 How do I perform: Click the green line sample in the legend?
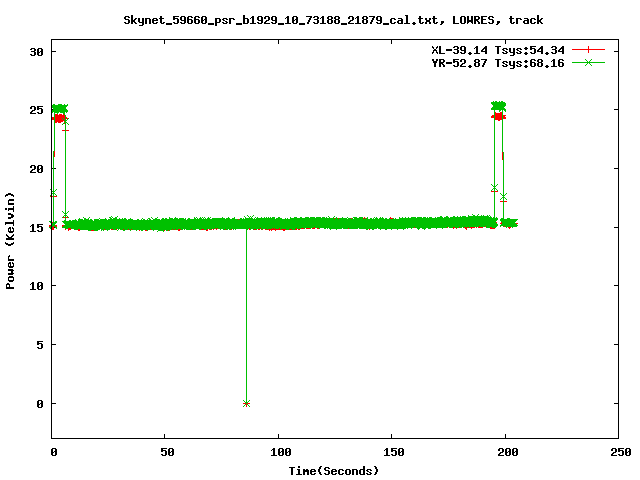[588, 62]
